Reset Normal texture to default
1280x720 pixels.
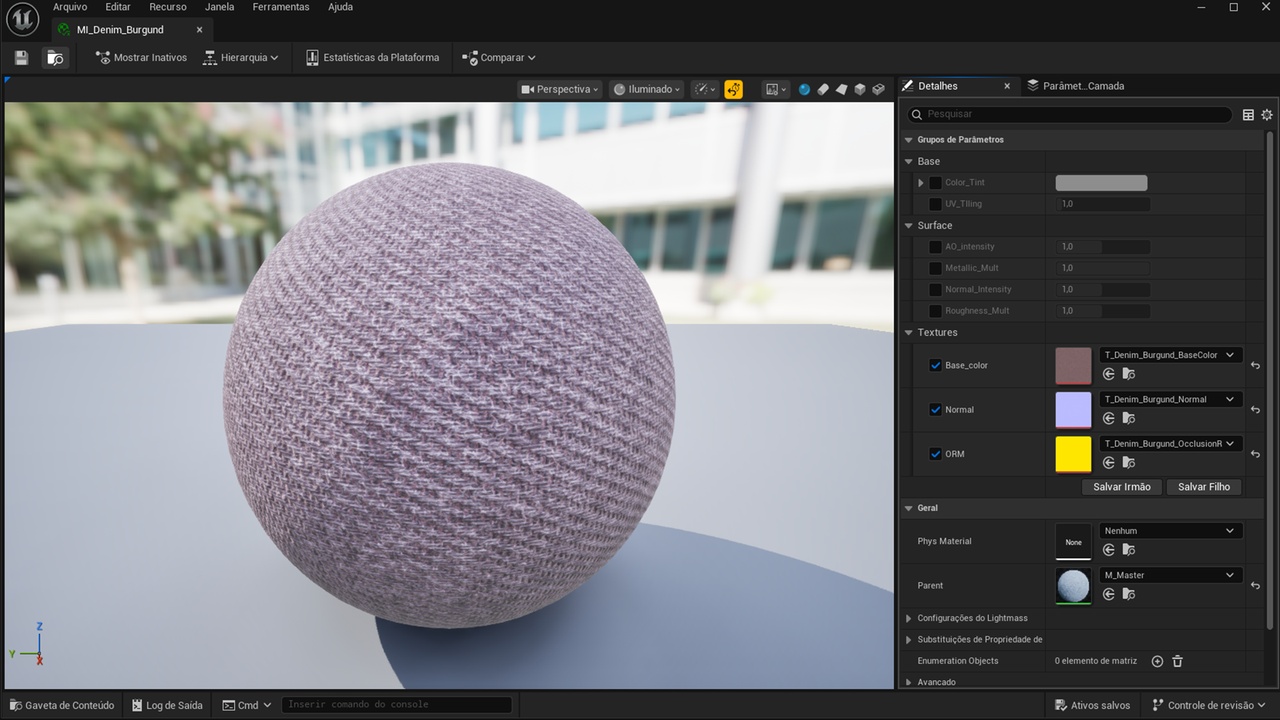(1255, 410)
